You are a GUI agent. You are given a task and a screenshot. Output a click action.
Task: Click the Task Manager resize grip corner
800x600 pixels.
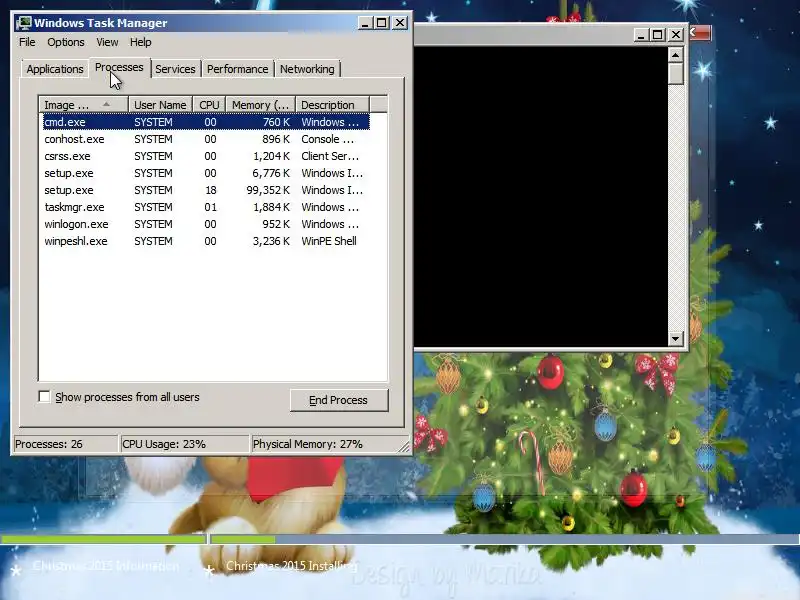click(404, 447)
